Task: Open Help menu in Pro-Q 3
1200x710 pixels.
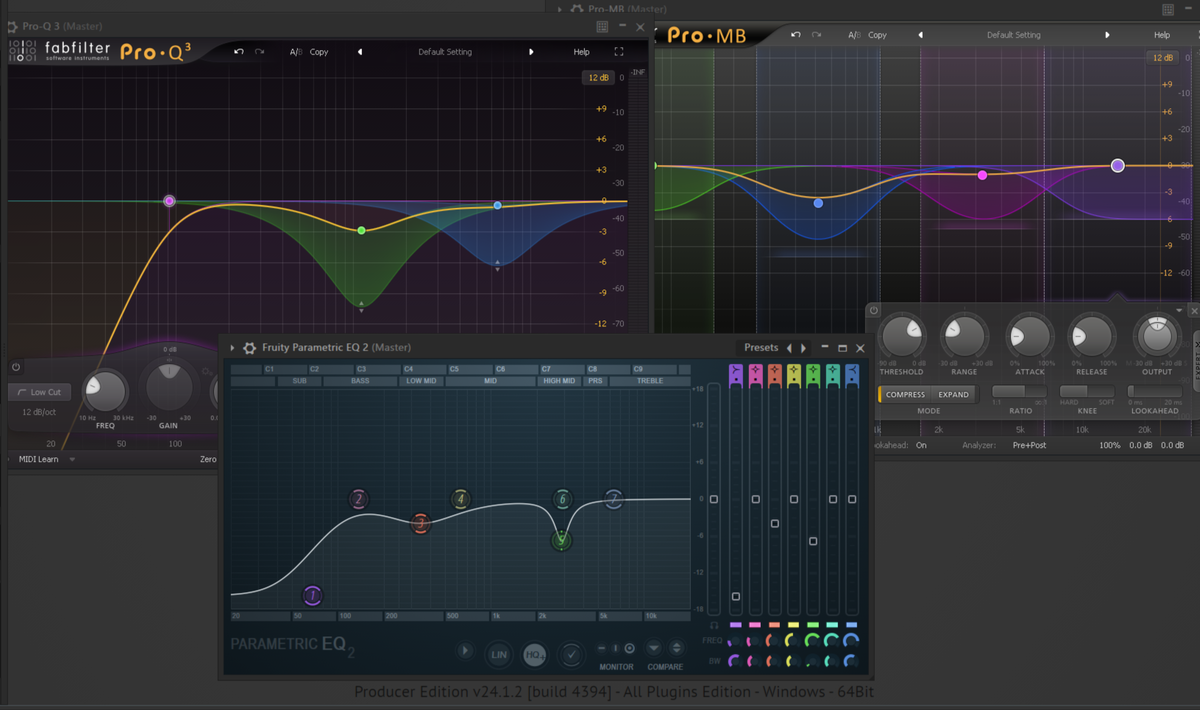Action: coord(581,52)
